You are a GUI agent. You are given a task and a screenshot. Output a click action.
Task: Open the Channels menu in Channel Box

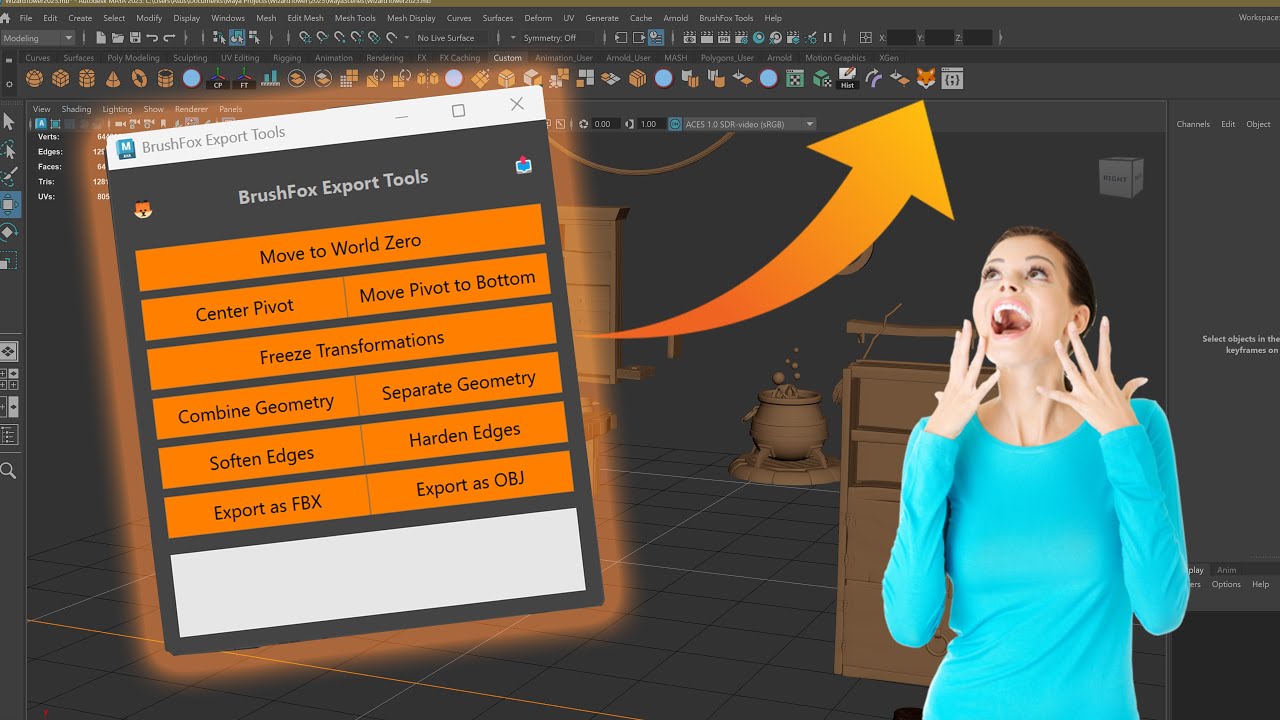click(x=1193, y=124)
